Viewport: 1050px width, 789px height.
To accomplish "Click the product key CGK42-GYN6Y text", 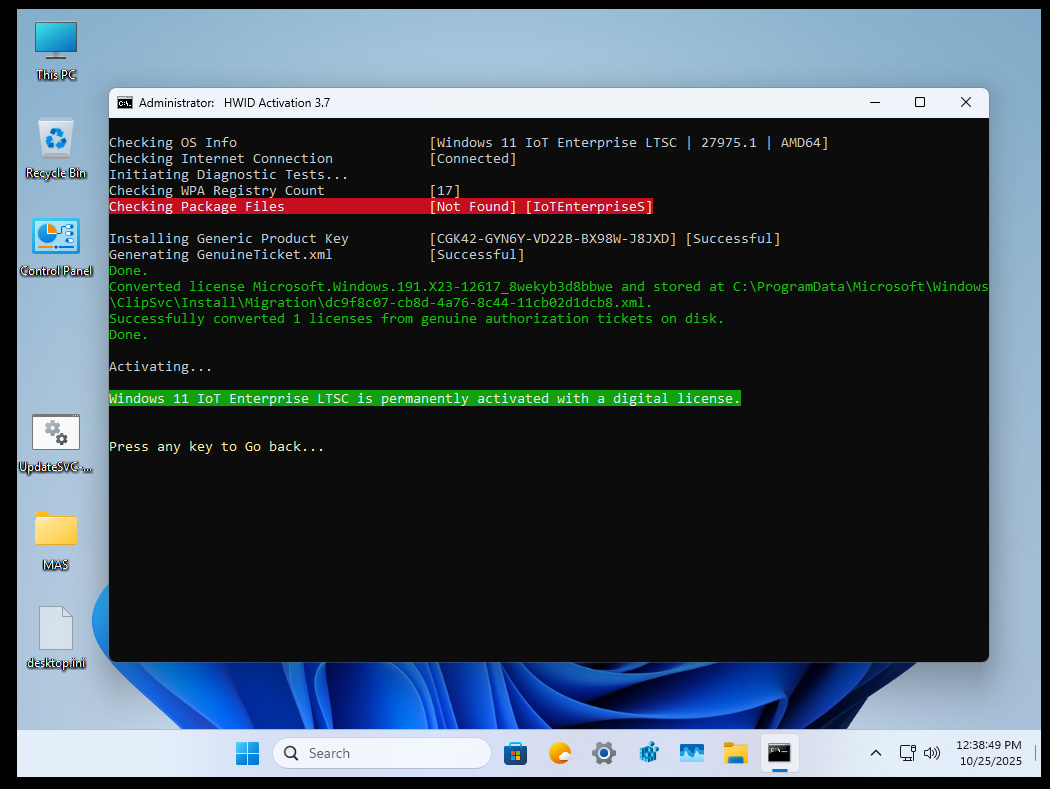I will 553,238.
